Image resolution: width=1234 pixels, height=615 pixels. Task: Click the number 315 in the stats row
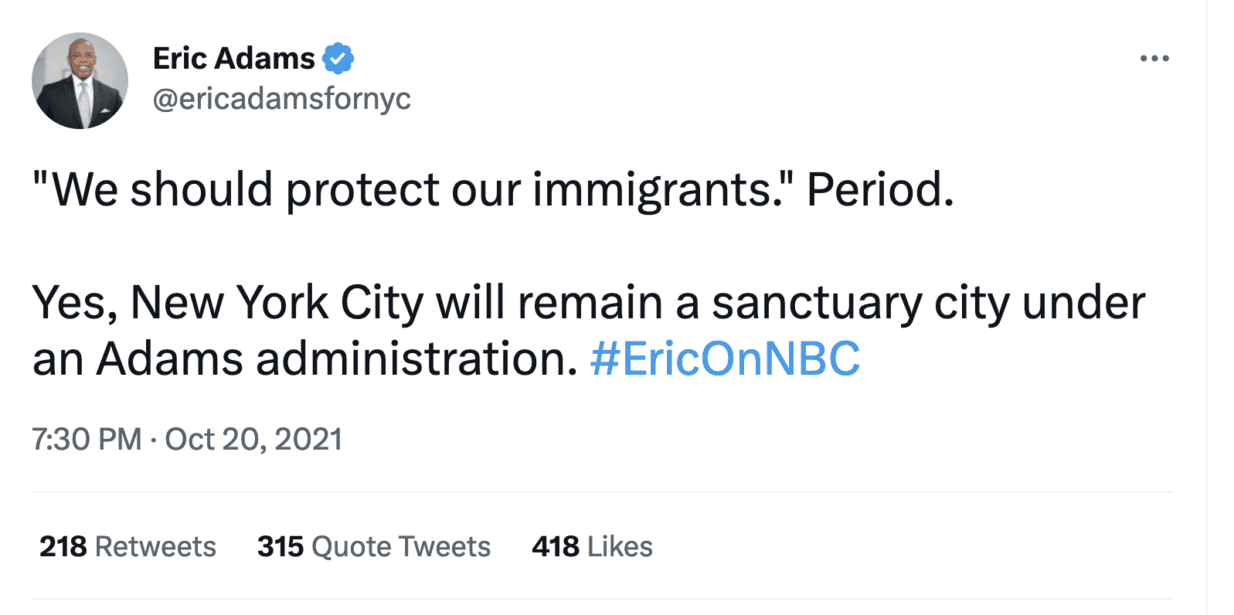pos(280,547)
